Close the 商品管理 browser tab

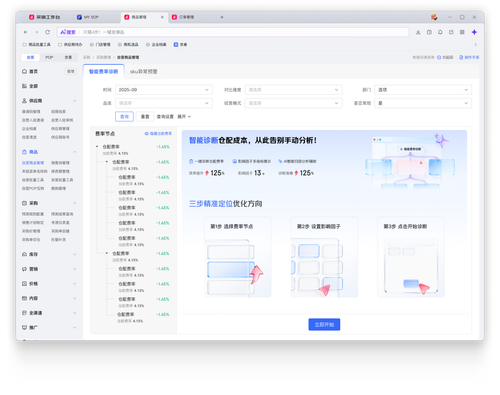click(x=162, y=17)
